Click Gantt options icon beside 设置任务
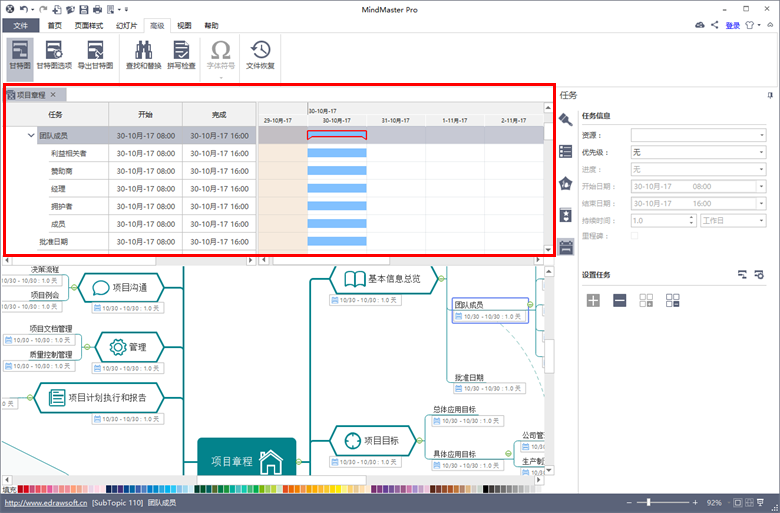This screenshot has width=780, height=513. tap(759, 274)
